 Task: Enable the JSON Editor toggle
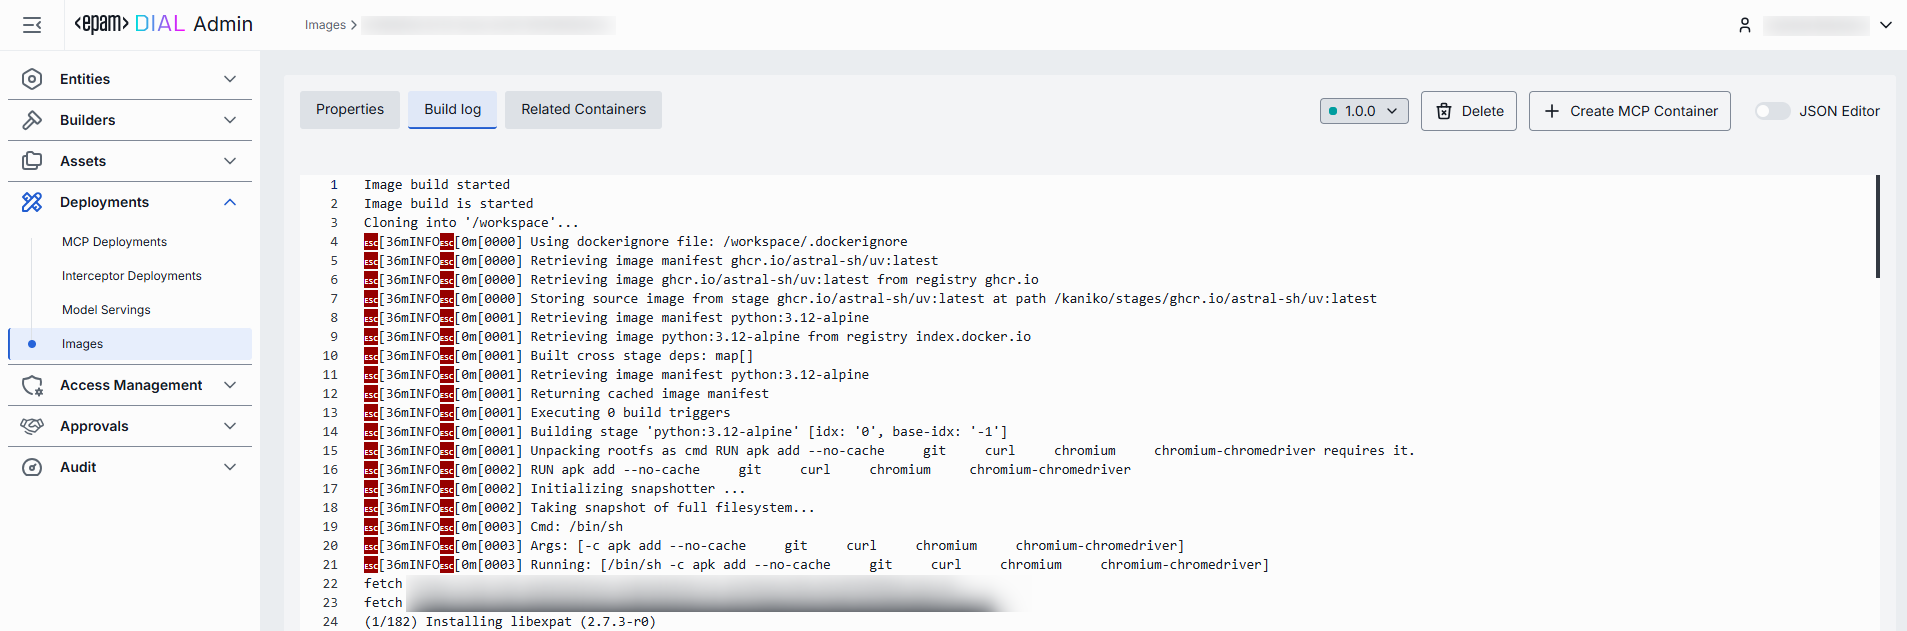(x=1772, y=111)
